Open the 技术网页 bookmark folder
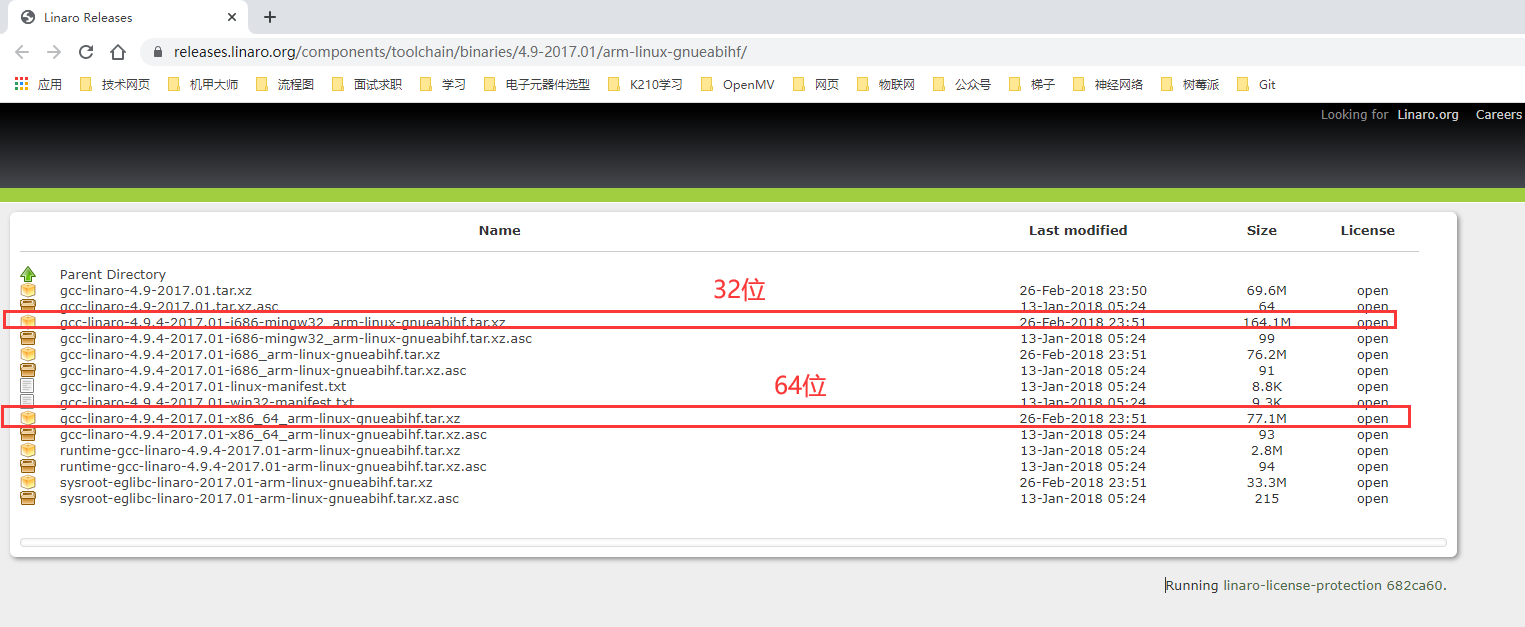The width and height of the screenshot is (1525, 627). coord(114,84)
